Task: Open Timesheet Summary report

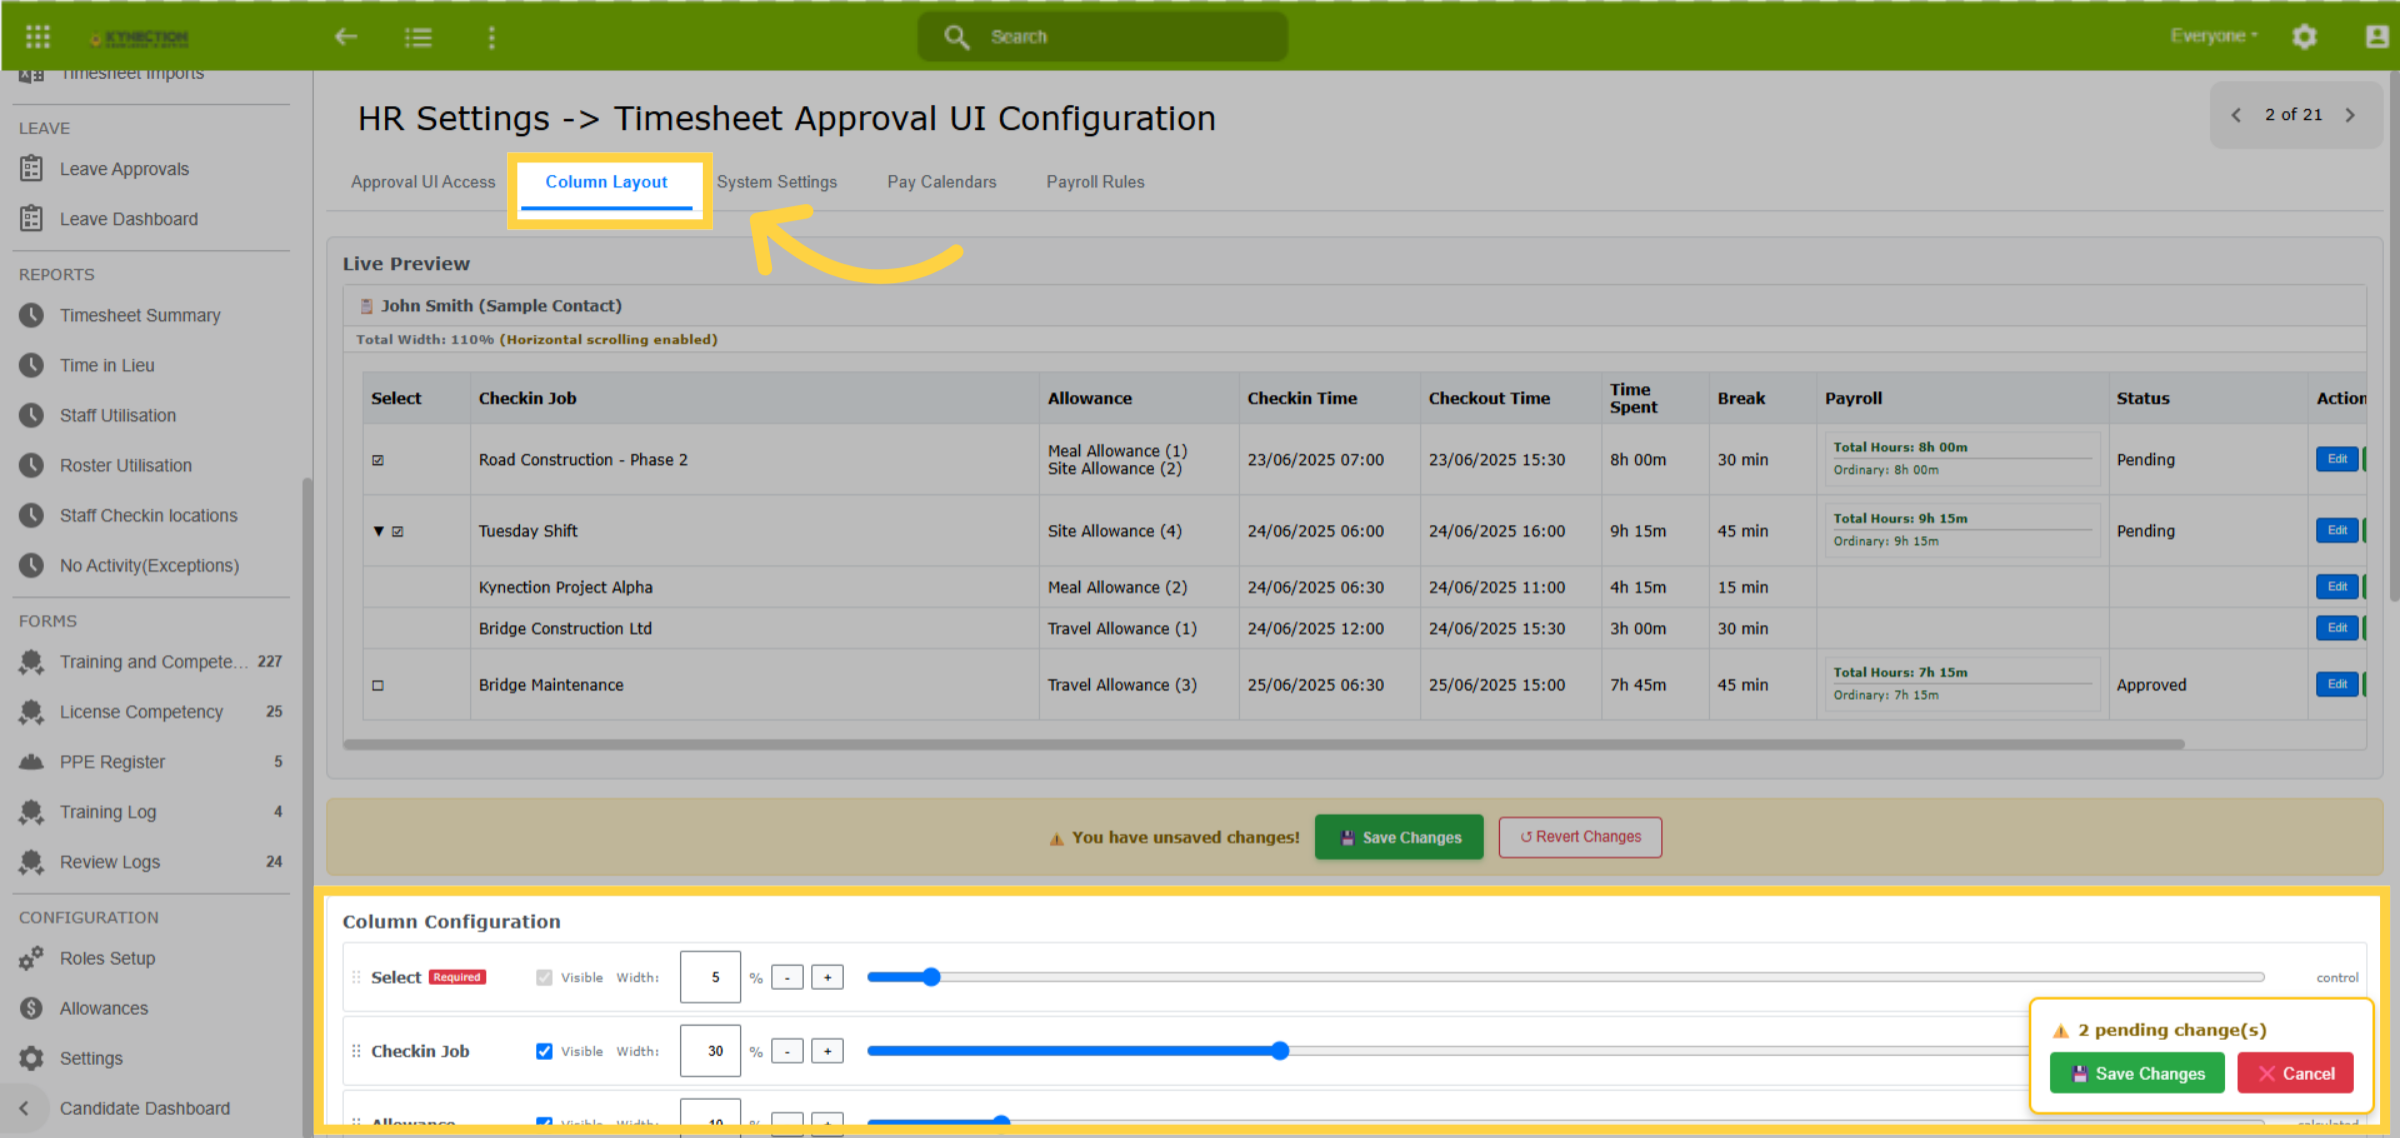Action: pyautogui.click(x=139, y=315)
